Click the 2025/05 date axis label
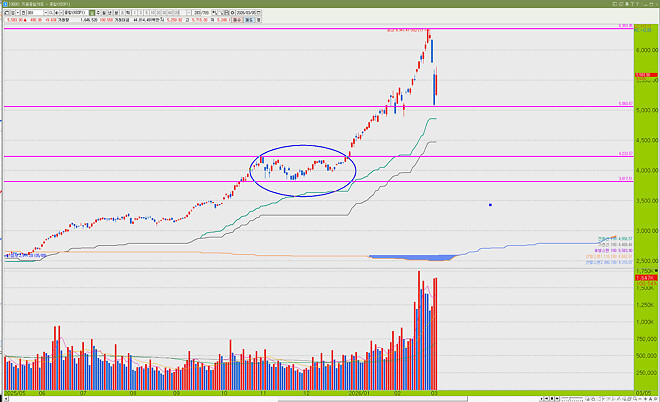Screen dimensions: 660x402 [x=15, y=393]
